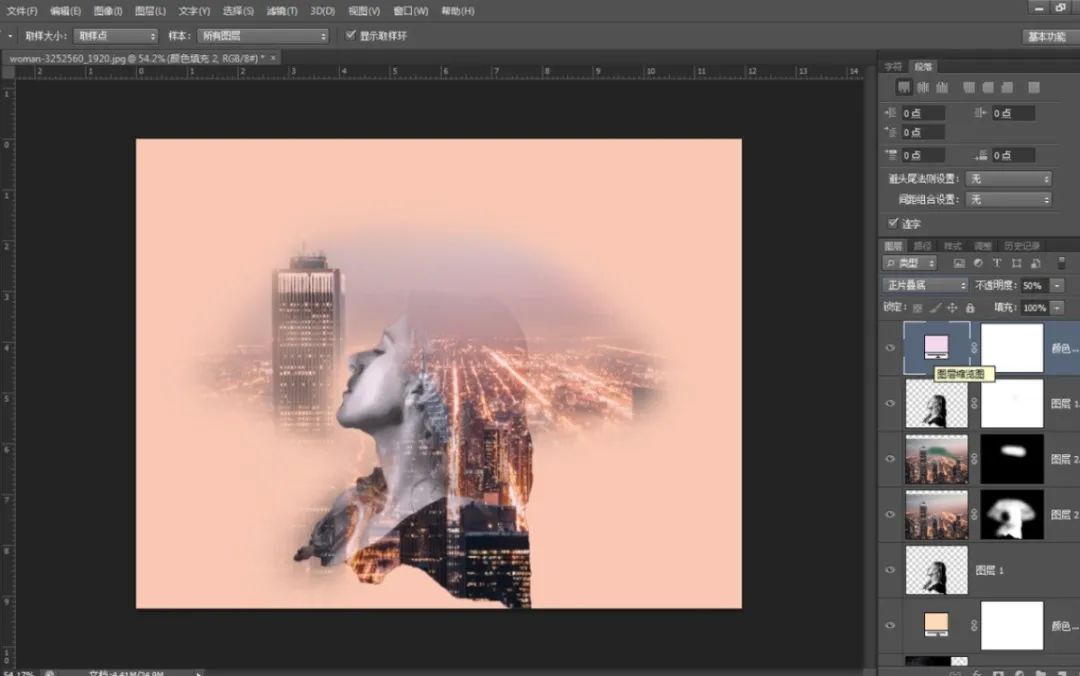Open the 3D(D) menu

(x=322, y=11)
